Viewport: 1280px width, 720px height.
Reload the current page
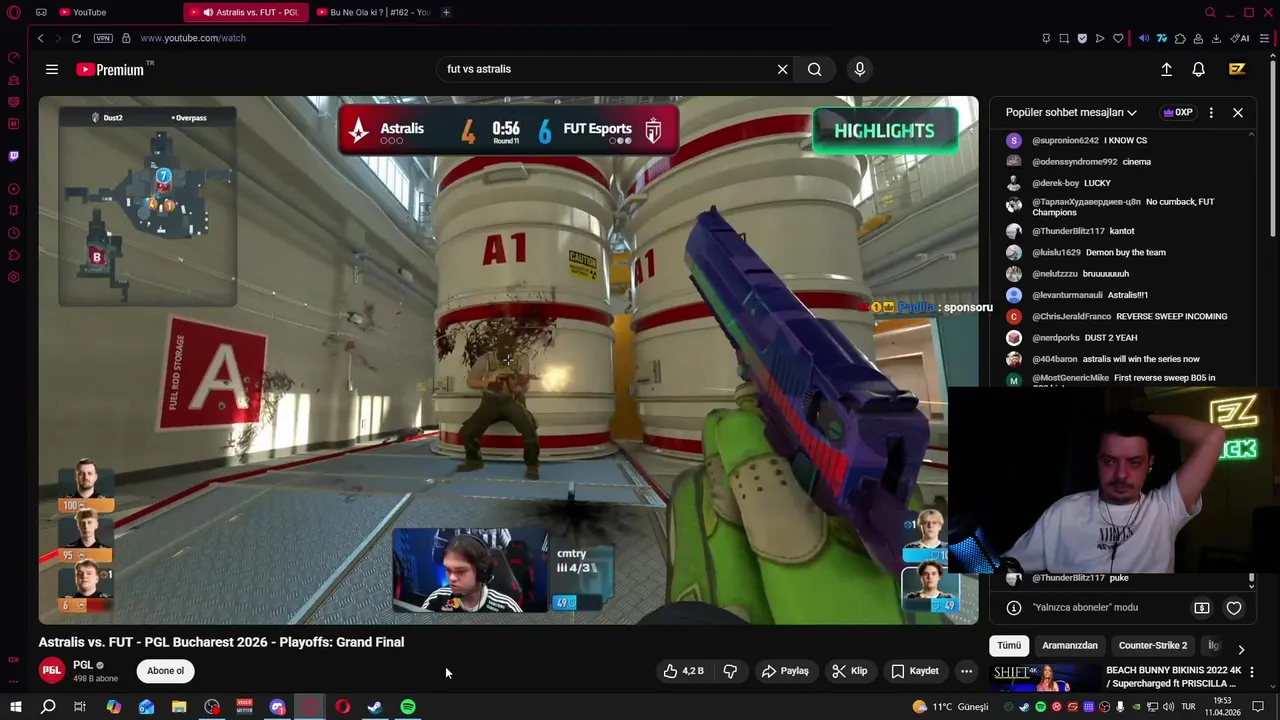click(76, 38)
